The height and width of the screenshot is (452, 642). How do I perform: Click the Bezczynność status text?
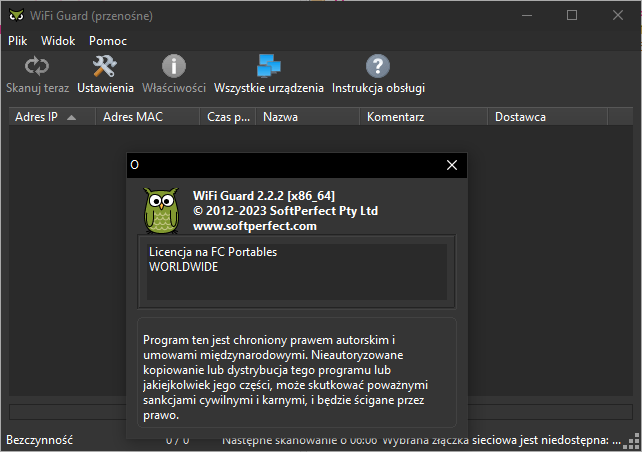click(39, 440)
